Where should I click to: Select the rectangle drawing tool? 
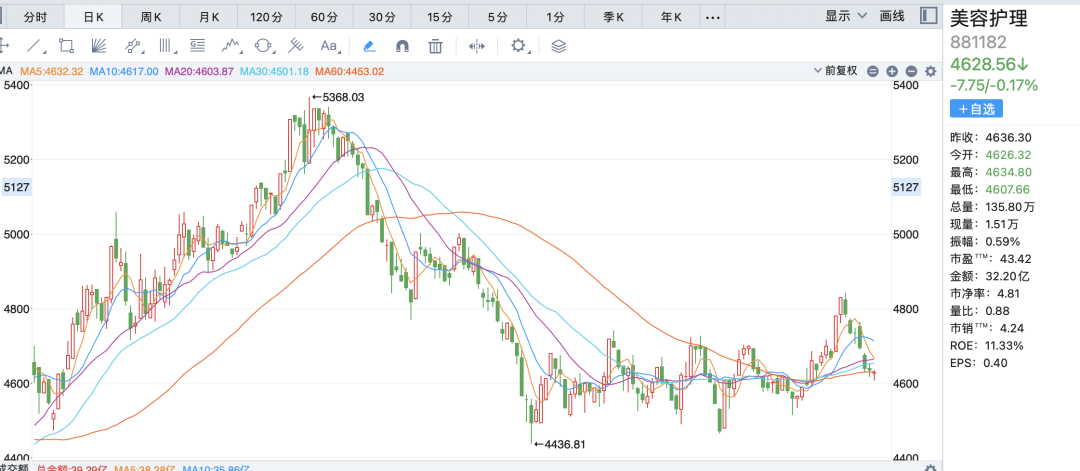[x=67, y=45]
